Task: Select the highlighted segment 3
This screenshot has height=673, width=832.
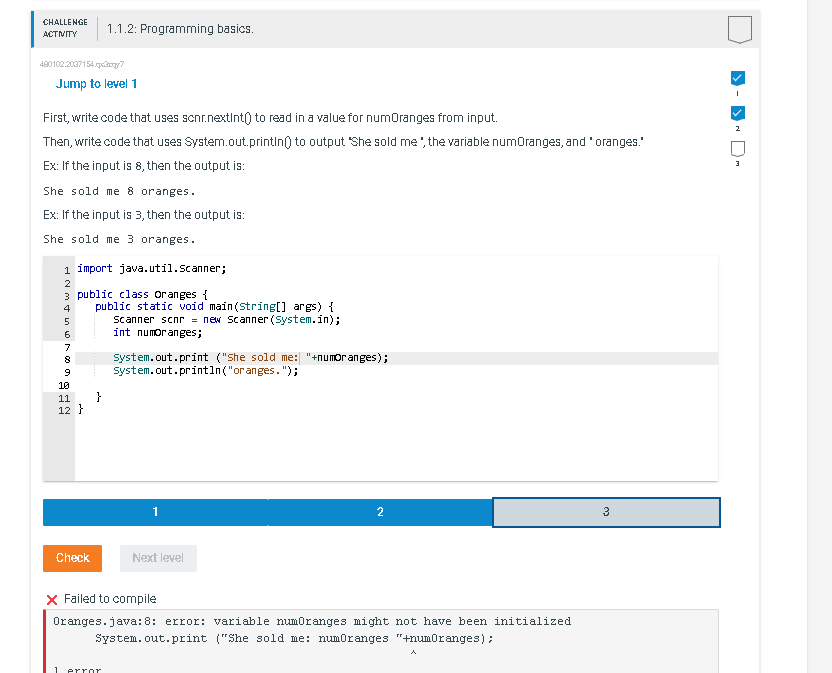Action: [606, 511]
